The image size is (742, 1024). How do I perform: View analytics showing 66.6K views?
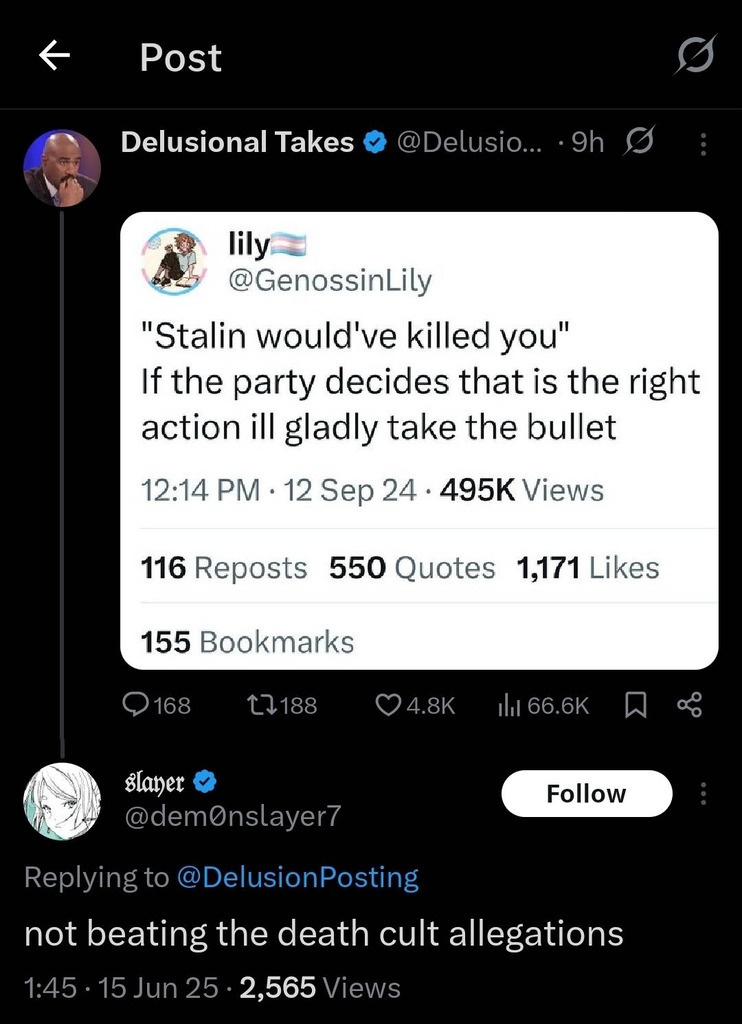(506, 705)
